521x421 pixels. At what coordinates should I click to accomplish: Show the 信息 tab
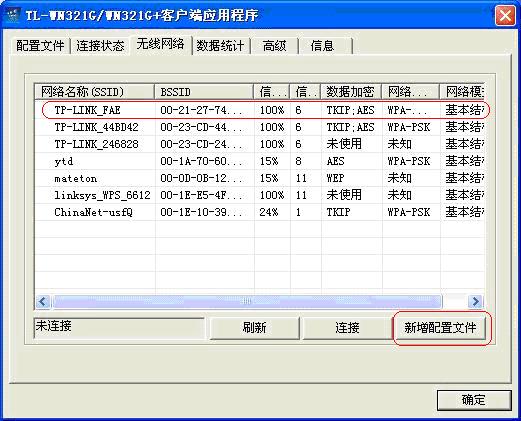pos(322,46)
